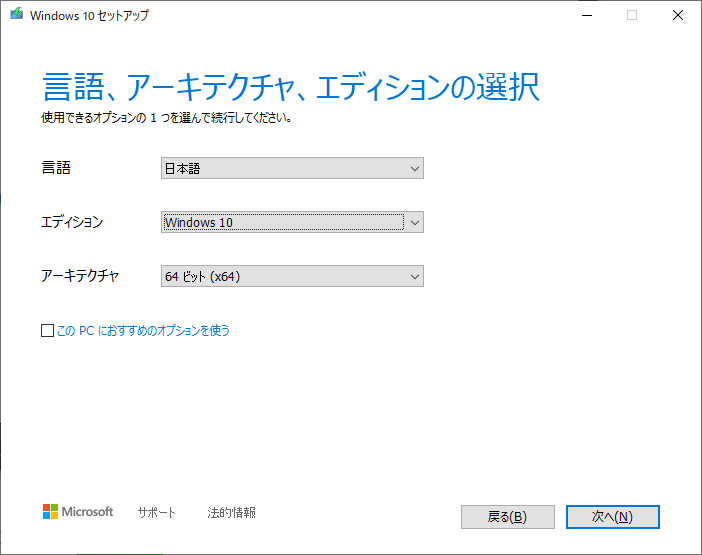The width and height of the screenshot is (702, 555).
Task: Click the 使用できるオプションの 1 つを選んで続行してください text
Action: pos(167,118)
